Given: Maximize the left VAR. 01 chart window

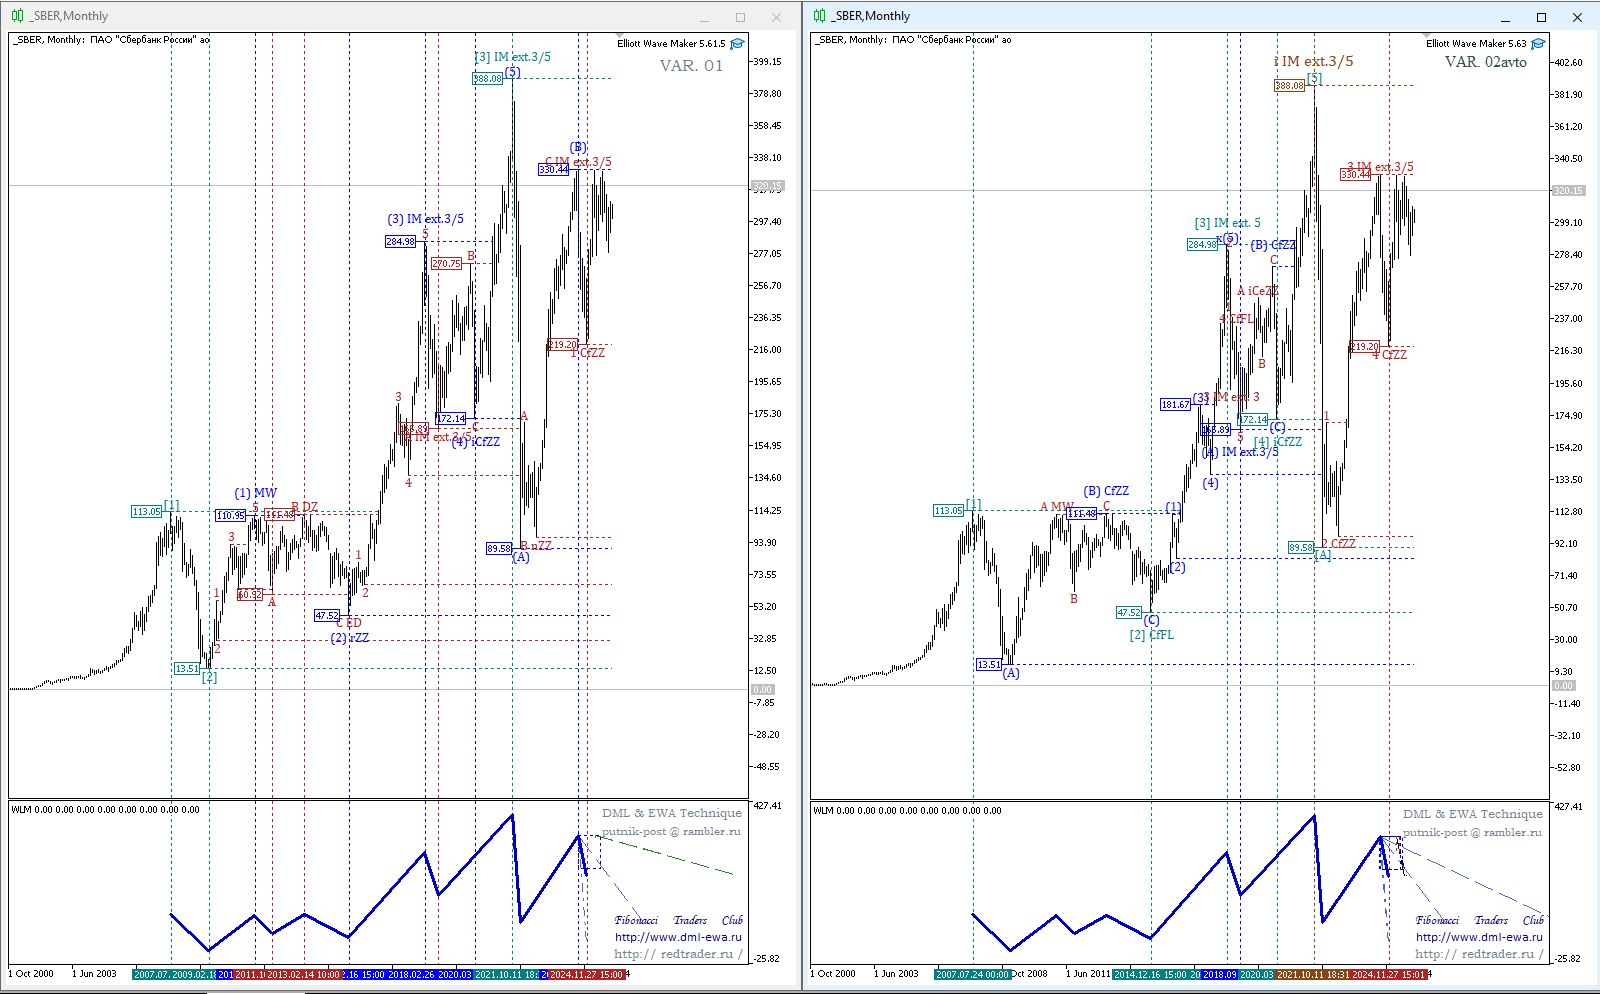Looking at the screenshot, I should click(740, 17).
